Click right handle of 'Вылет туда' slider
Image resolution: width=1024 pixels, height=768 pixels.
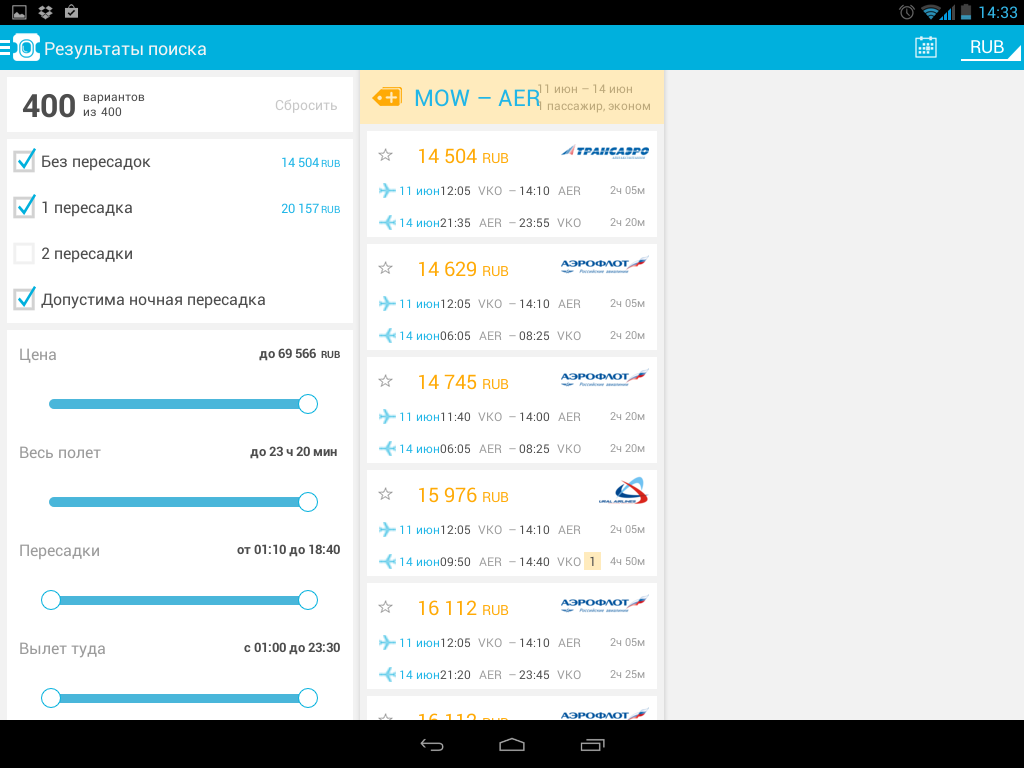tap(308, 698)
